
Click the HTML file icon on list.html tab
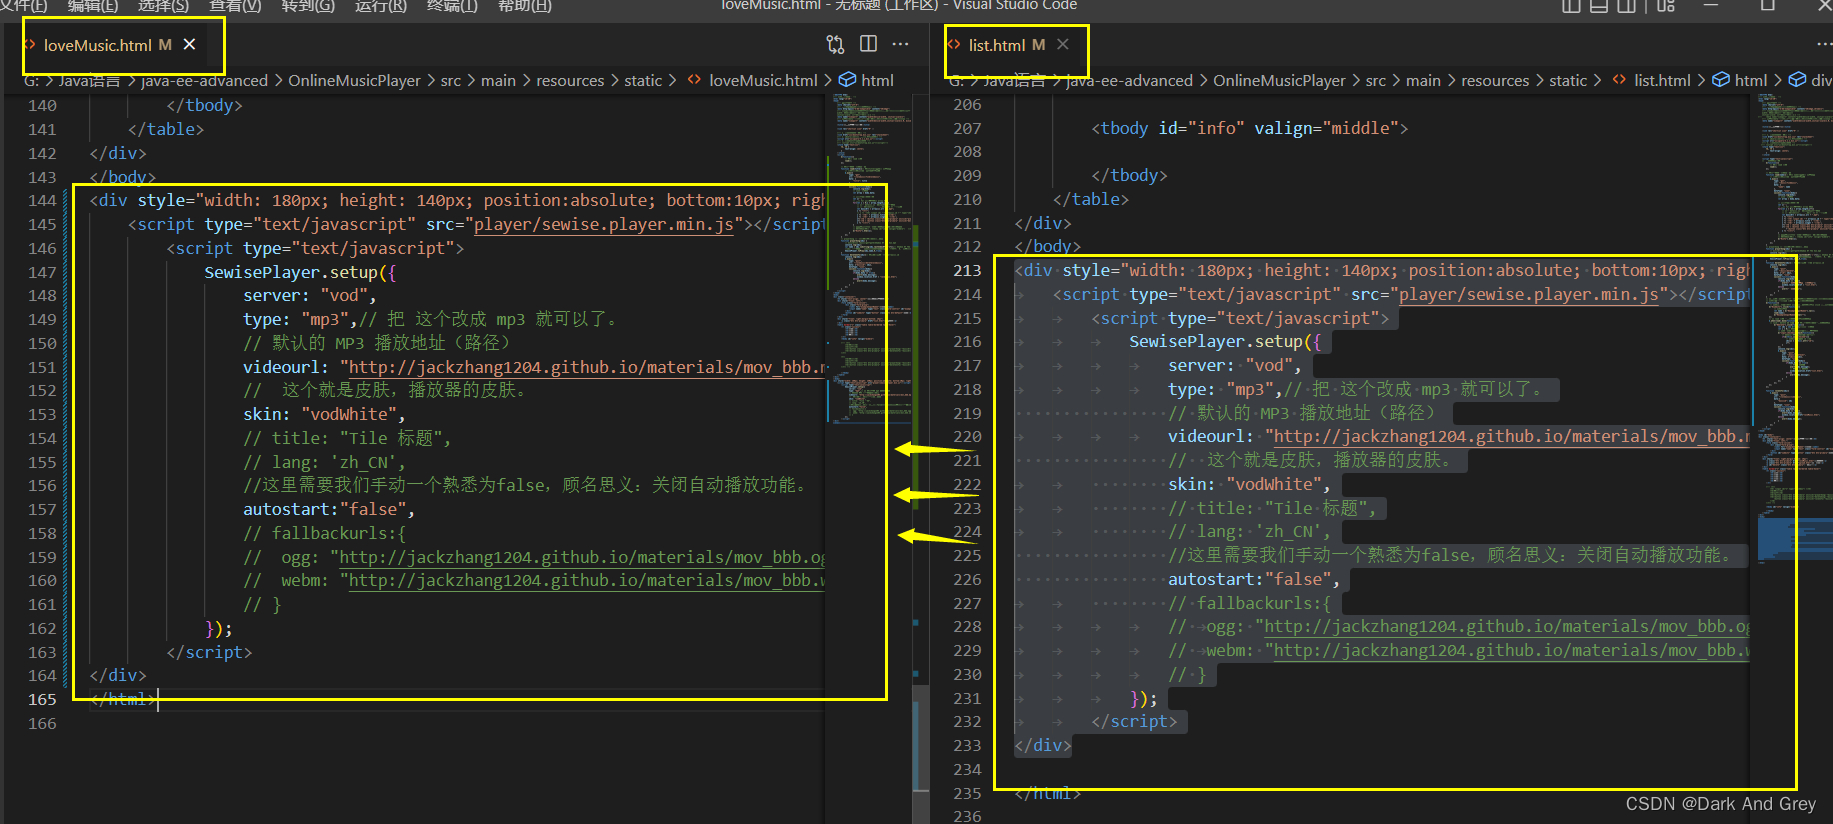click(x=954, y=45)
